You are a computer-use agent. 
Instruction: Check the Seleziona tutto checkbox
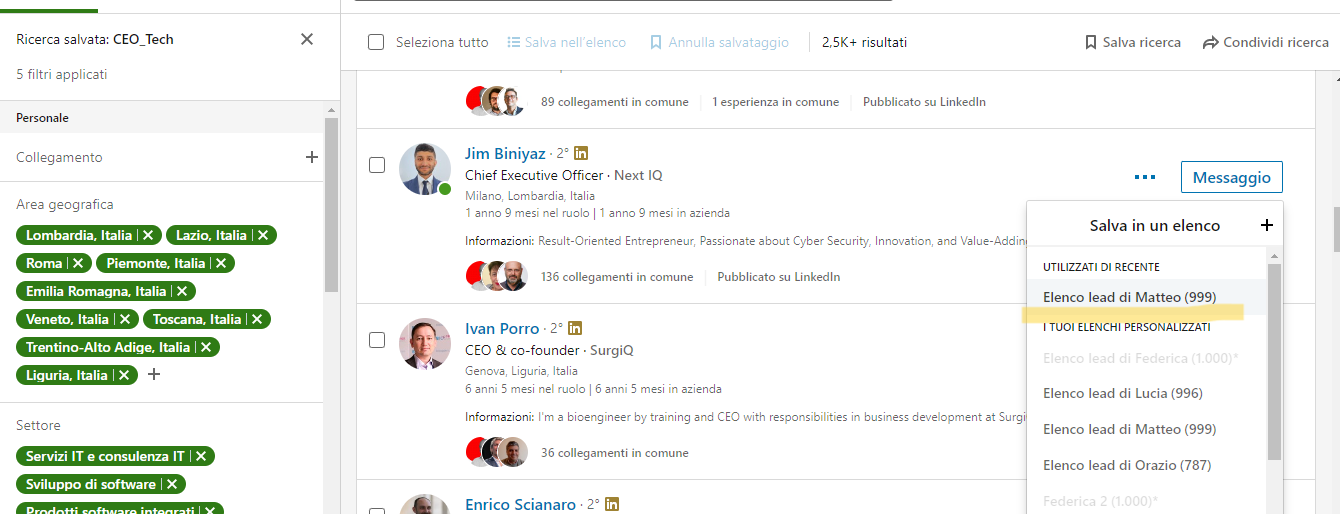pos(376,42)
